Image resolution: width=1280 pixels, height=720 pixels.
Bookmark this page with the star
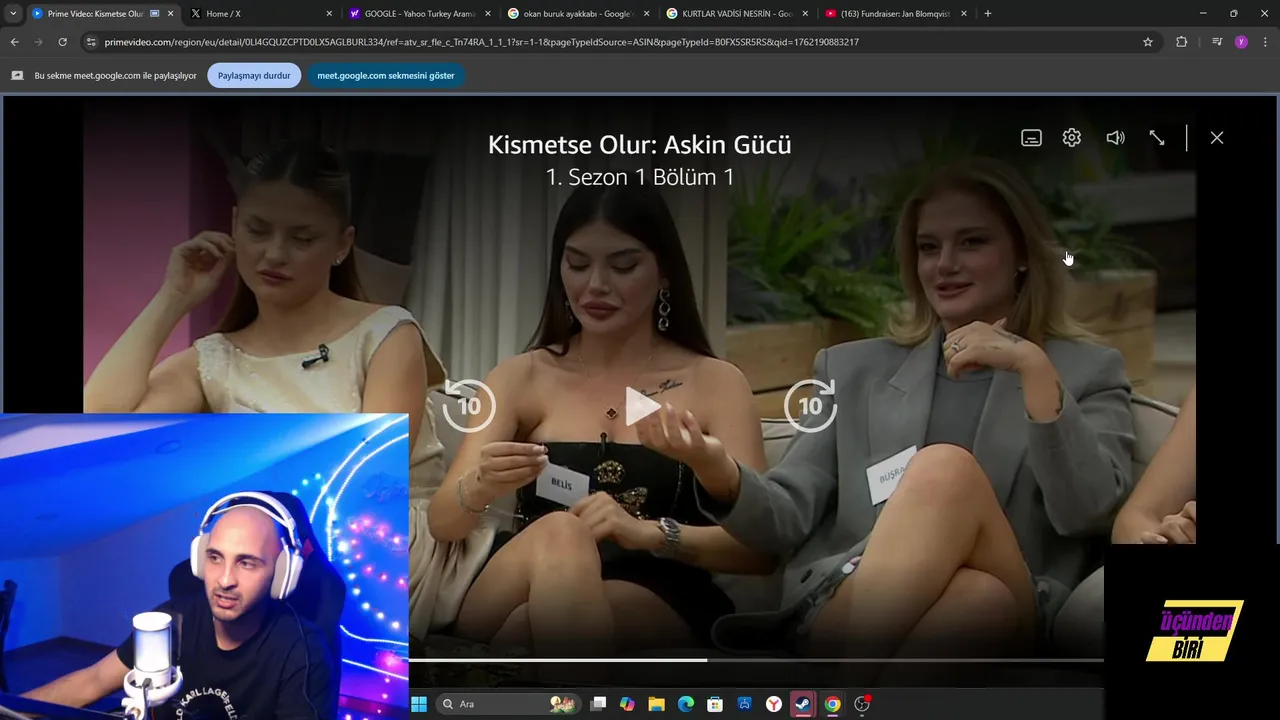(x=1148, y=42)
